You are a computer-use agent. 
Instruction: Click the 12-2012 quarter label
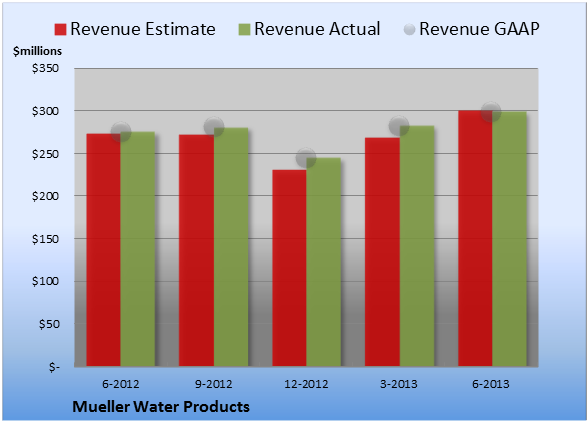tap(306, 384)
